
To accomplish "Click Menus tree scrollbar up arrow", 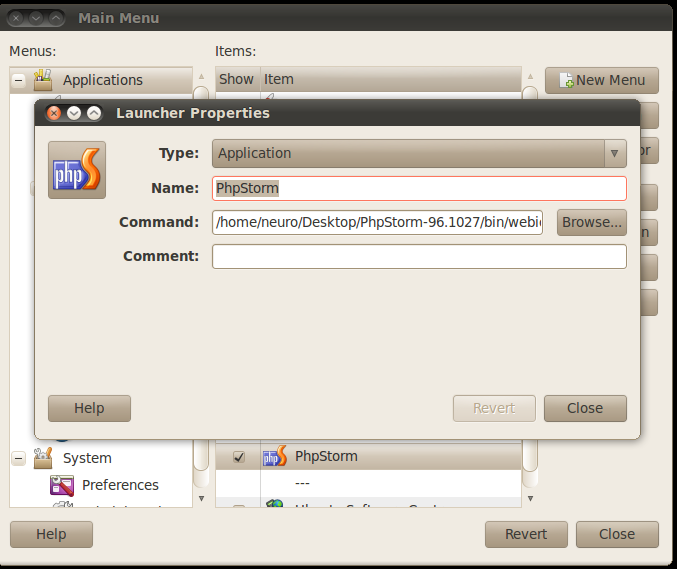I will pyautogui.click(x=201, y=76).
